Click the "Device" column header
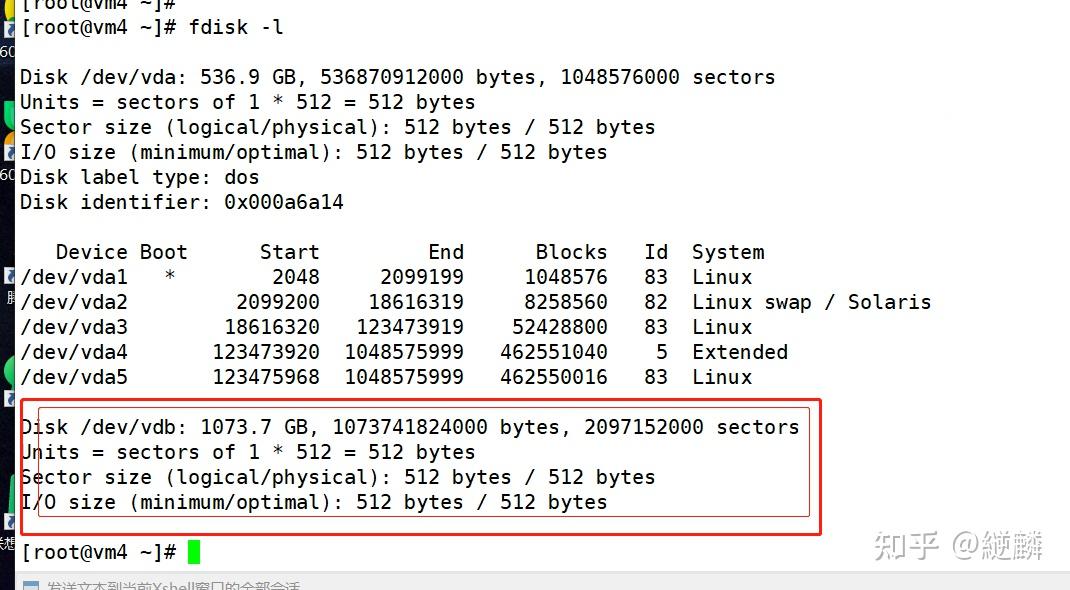The height and width of the screenshot is (590, 1070). tap(92, 252)
